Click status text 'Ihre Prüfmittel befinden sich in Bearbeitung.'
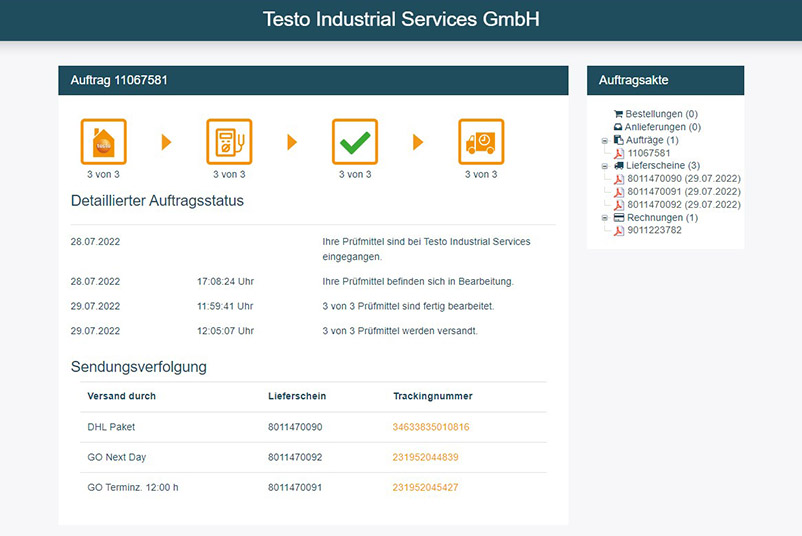802x536 pixels. (418, 281)
